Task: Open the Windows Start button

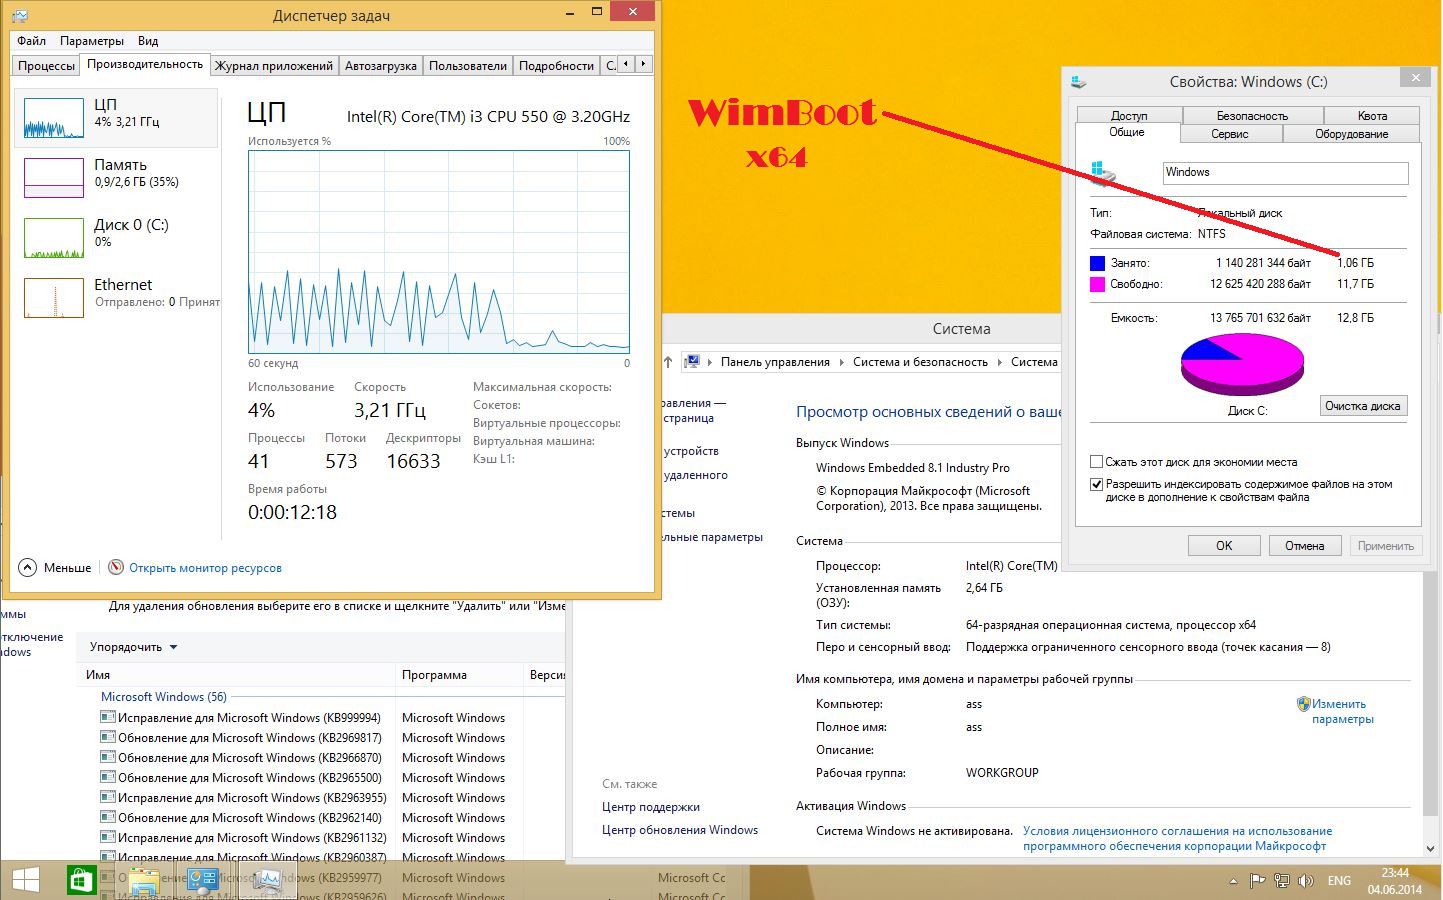Action: click(x=25, y=880)
